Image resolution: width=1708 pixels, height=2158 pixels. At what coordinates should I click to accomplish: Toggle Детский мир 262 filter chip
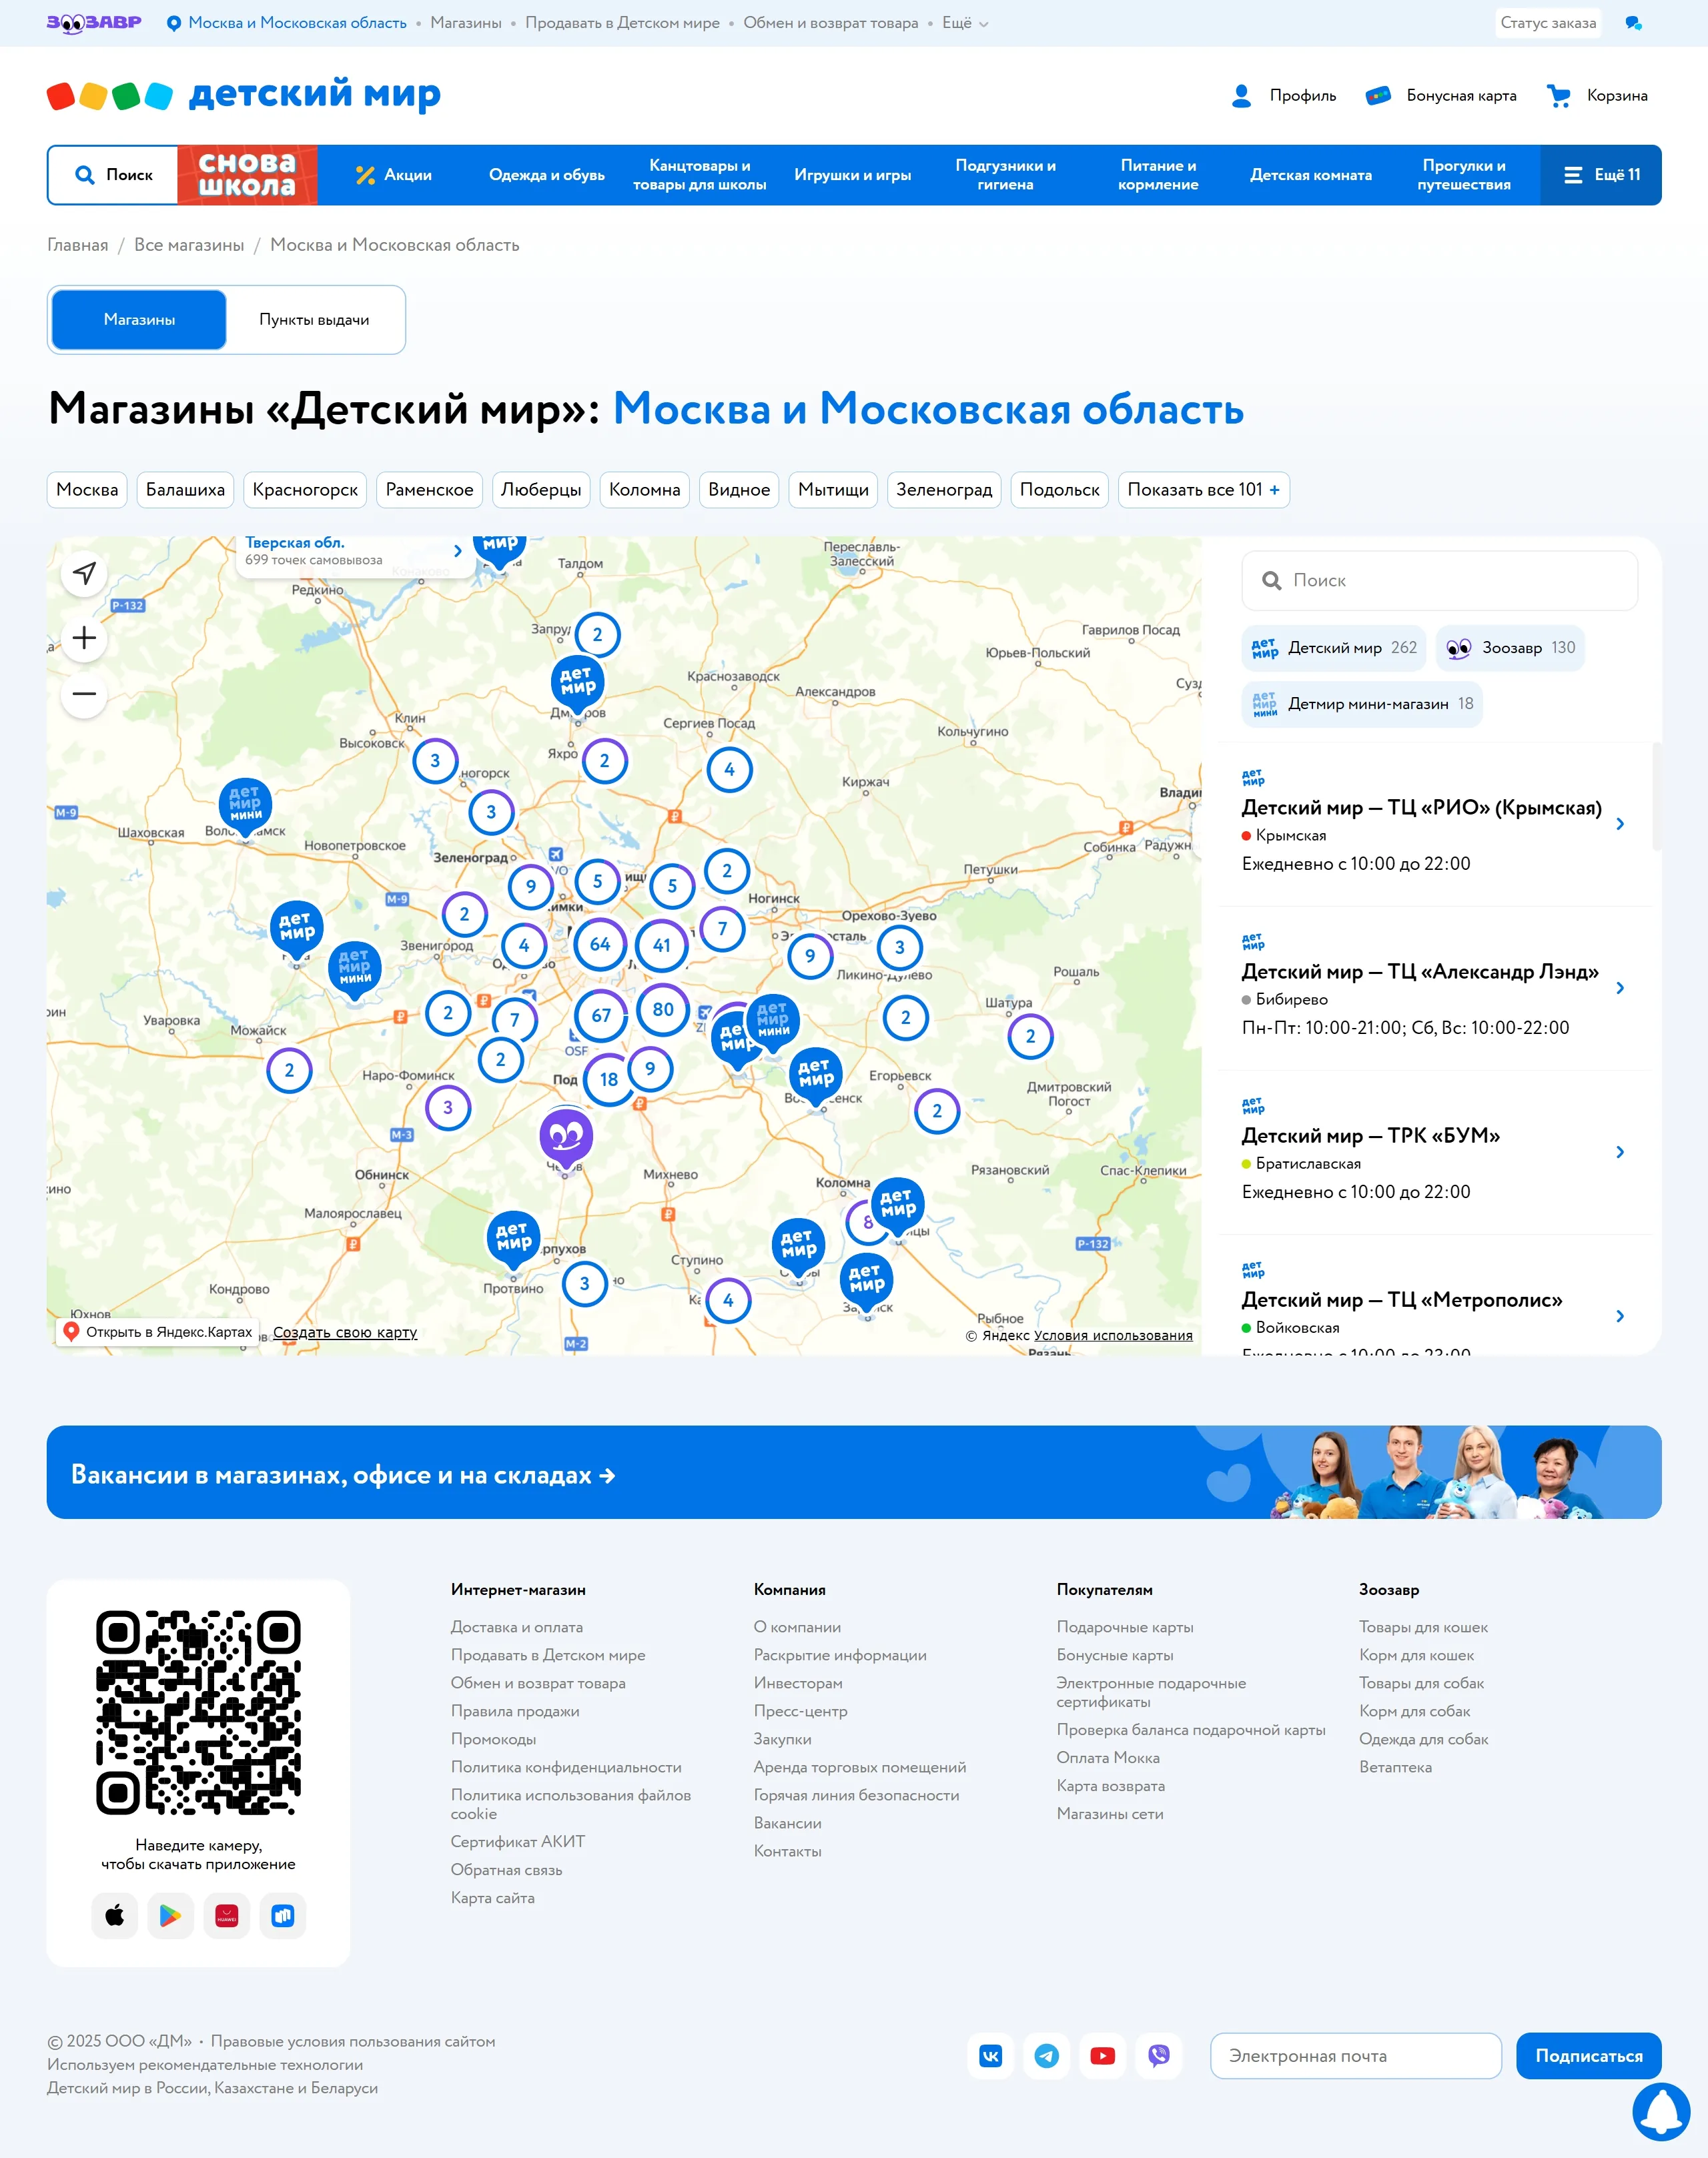click(1335, 648)
